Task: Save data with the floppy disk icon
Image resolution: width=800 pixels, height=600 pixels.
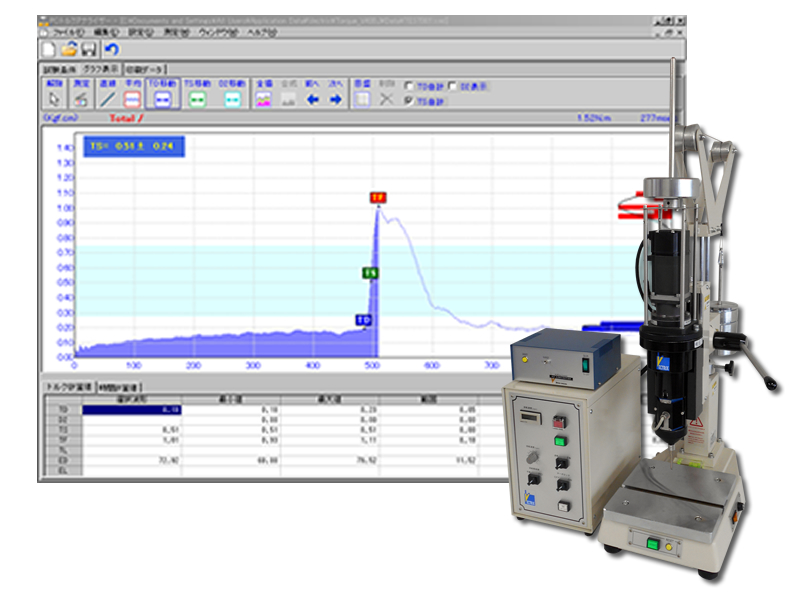Action: pos(88,48)
